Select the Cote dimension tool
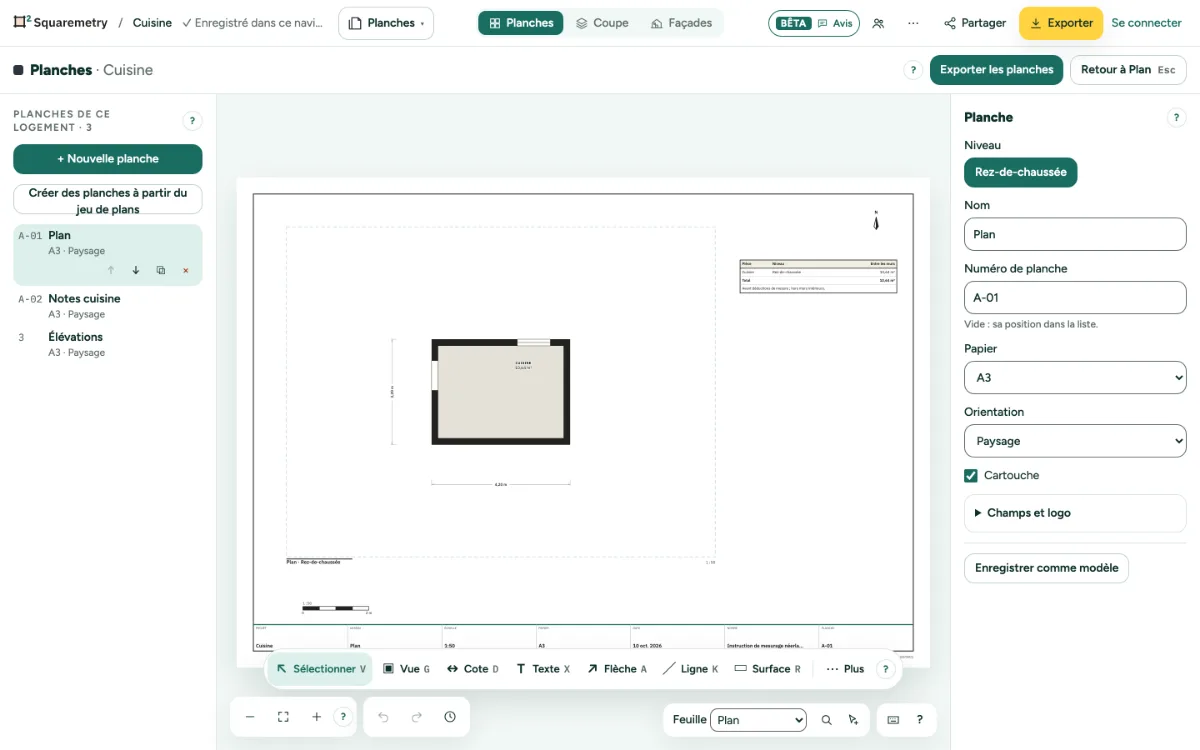This screenshot has height=750, width=1200. coord(472,669)
